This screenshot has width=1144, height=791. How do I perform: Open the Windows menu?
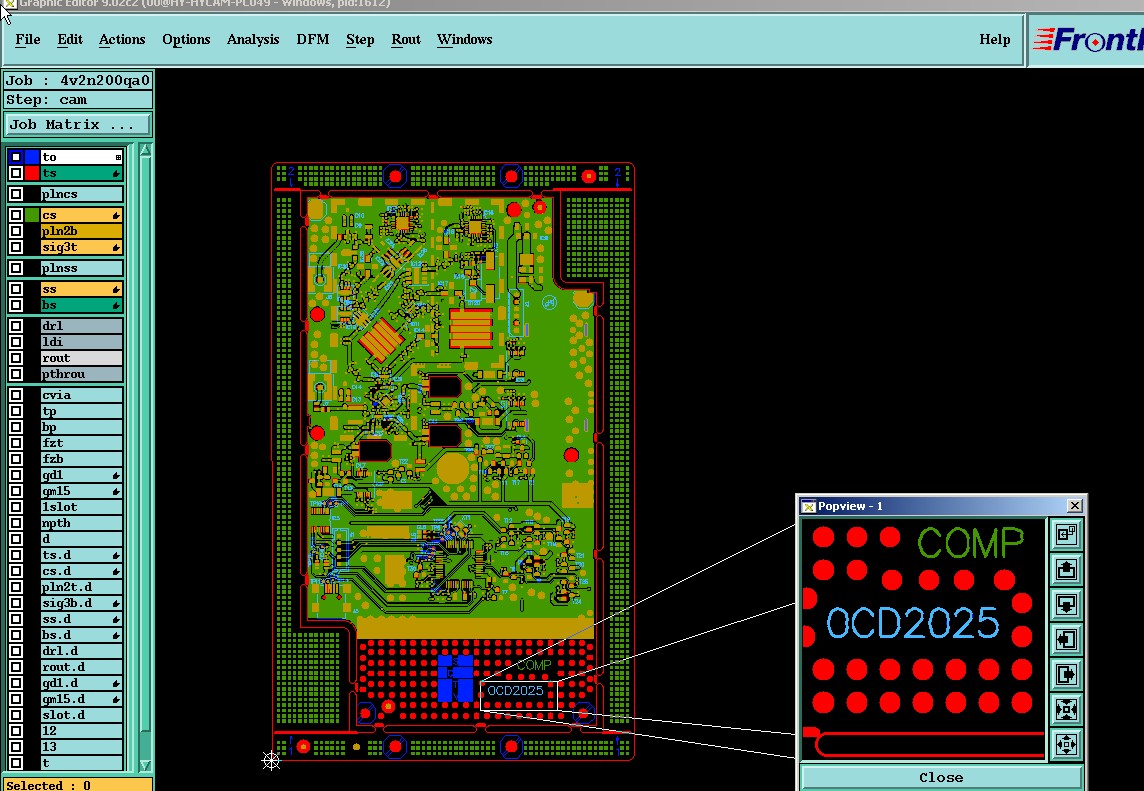click(x=465, y=39)
